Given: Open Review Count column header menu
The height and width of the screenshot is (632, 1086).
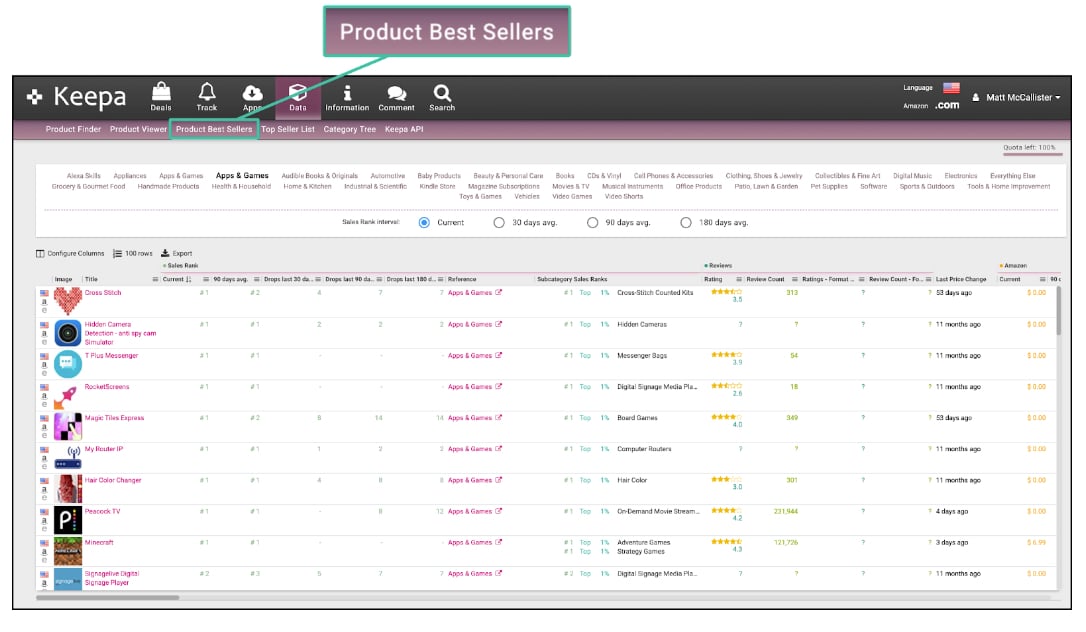Looking at the screenshot, I should (794, 280).
